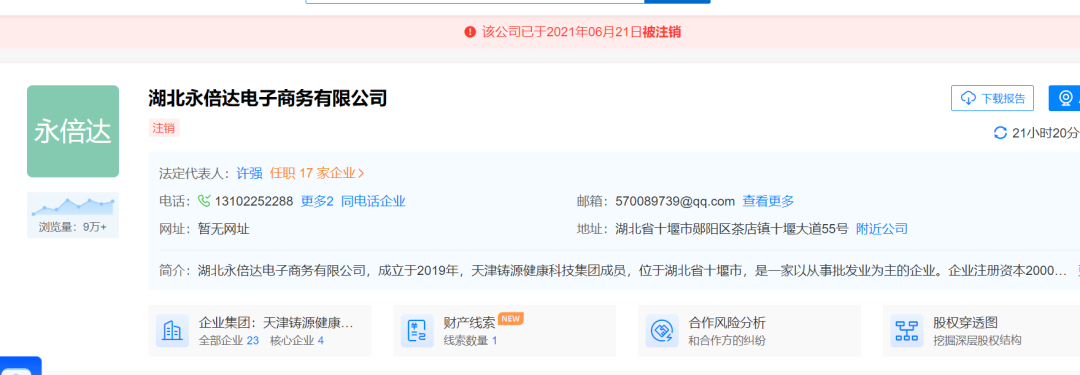Click the document icon on 财产线索 card
The height and width of the screenshot is (375, 1080).
pos(417,331)
